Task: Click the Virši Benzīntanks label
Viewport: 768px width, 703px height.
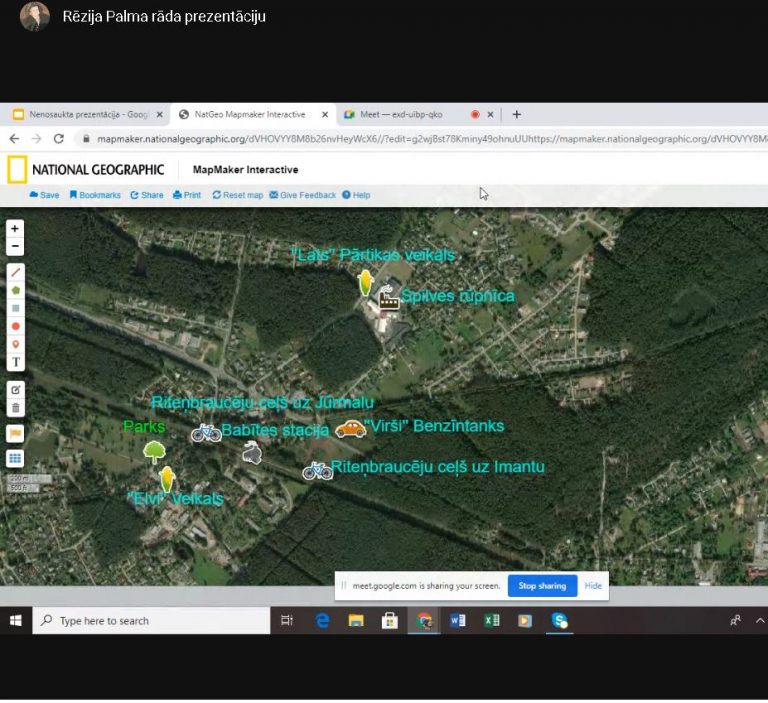Action: pos(434,426)
